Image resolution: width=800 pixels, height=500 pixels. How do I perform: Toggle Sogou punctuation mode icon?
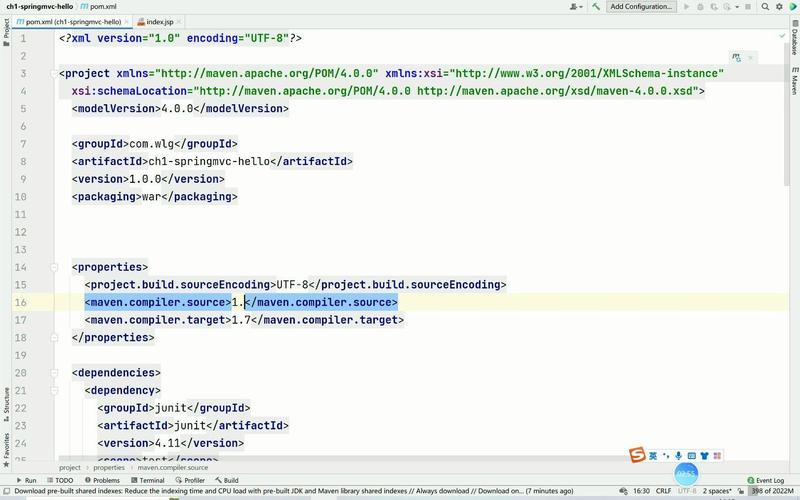(x=666, y=456)
